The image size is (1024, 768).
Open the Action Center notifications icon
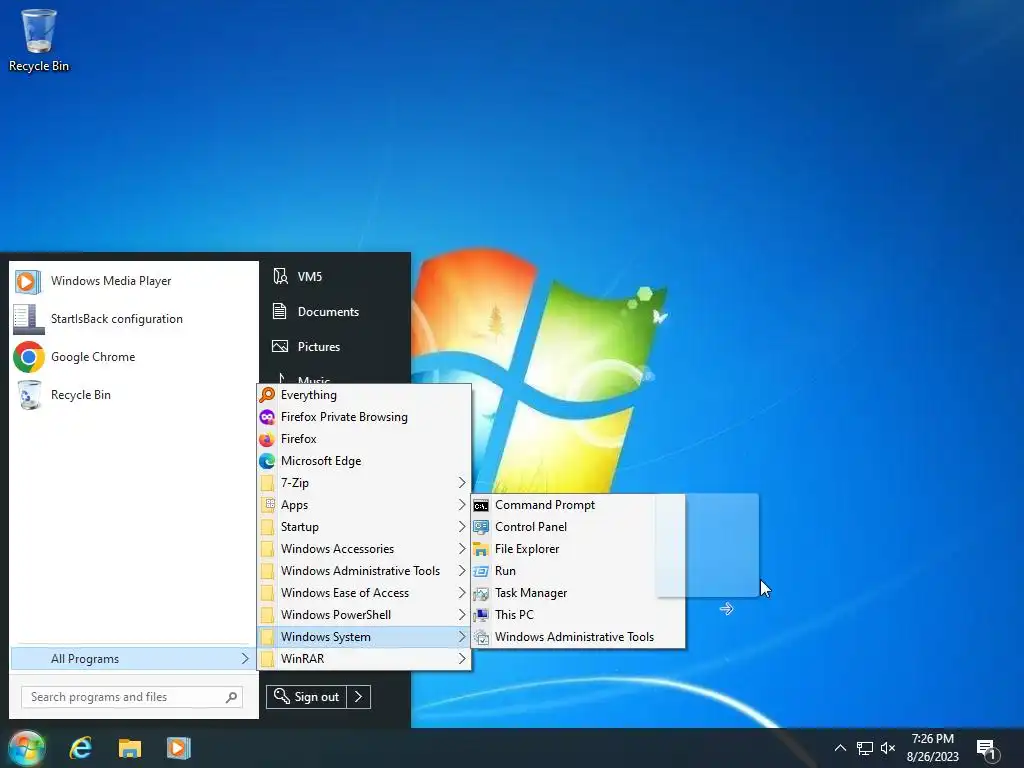click(987, 749)
